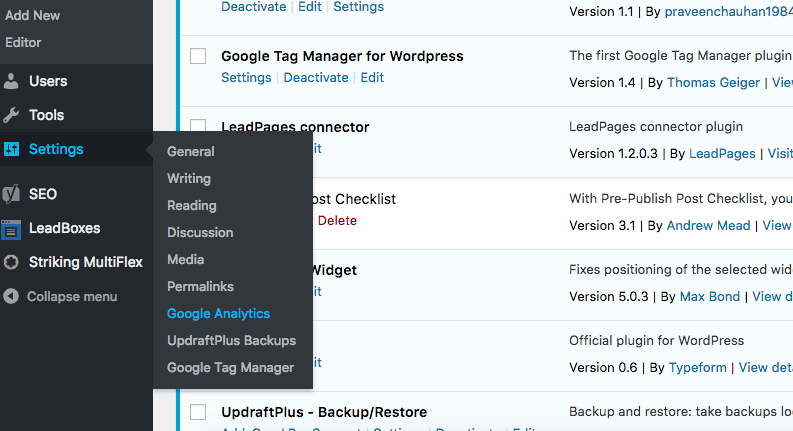Image resolution: width=793 pixels, height=431 pixels.
Task: Click Settings under Google Tag Manager for Wordpress
Action: [246, 78]
